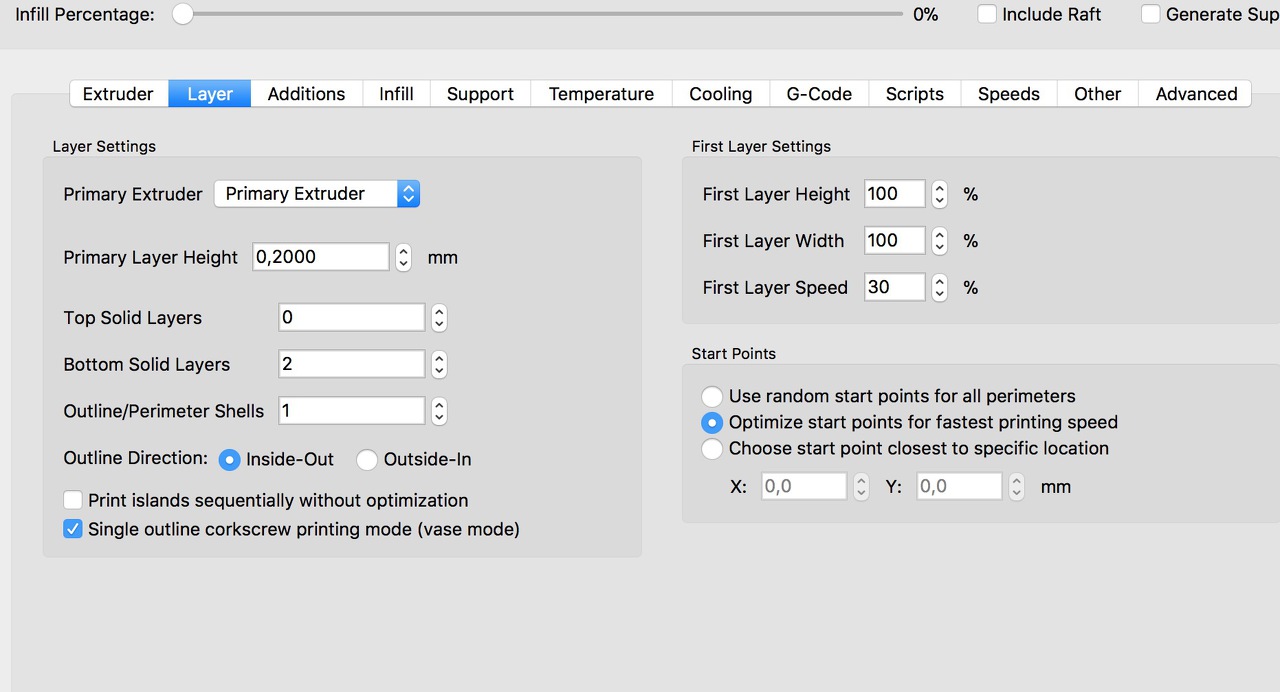This screenshot has height=692, width=1280.
Task: Go to the Advanced tab
Action: pyautogui.click(x=1196, y=94)
